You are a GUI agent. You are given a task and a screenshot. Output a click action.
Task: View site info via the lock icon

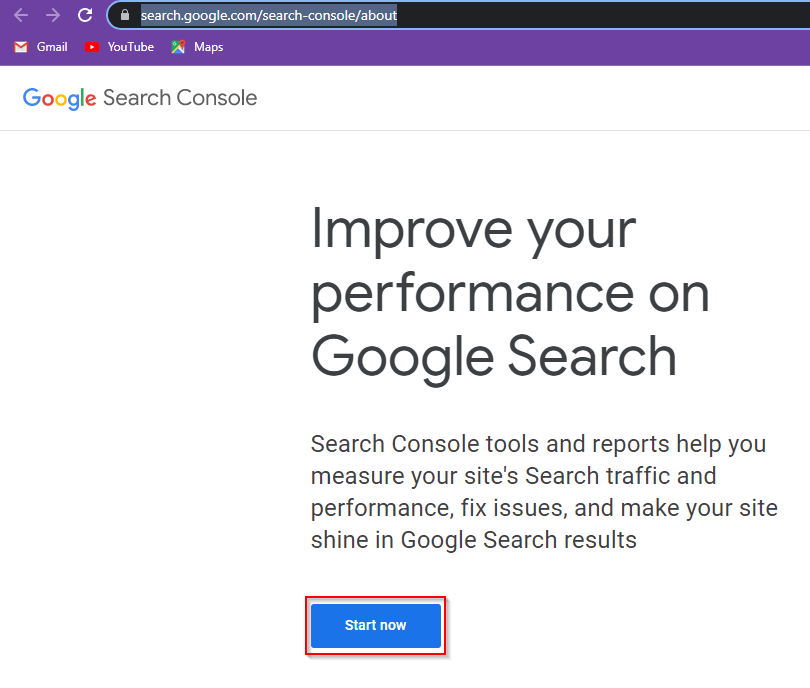coord(125,15)
